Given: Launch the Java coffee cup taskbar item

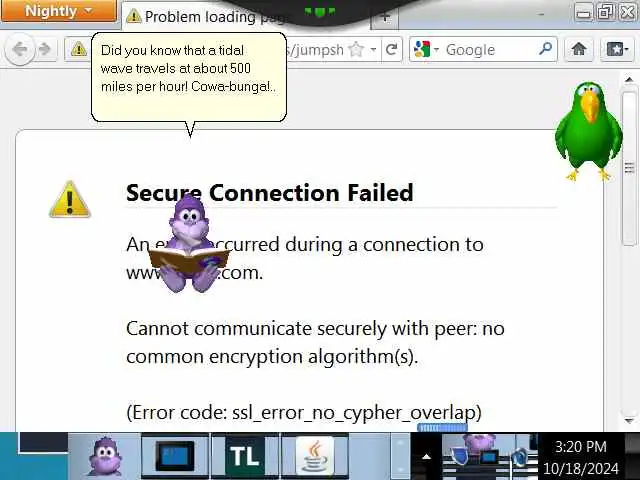Looking at the screenshot, I should point(314,456).
